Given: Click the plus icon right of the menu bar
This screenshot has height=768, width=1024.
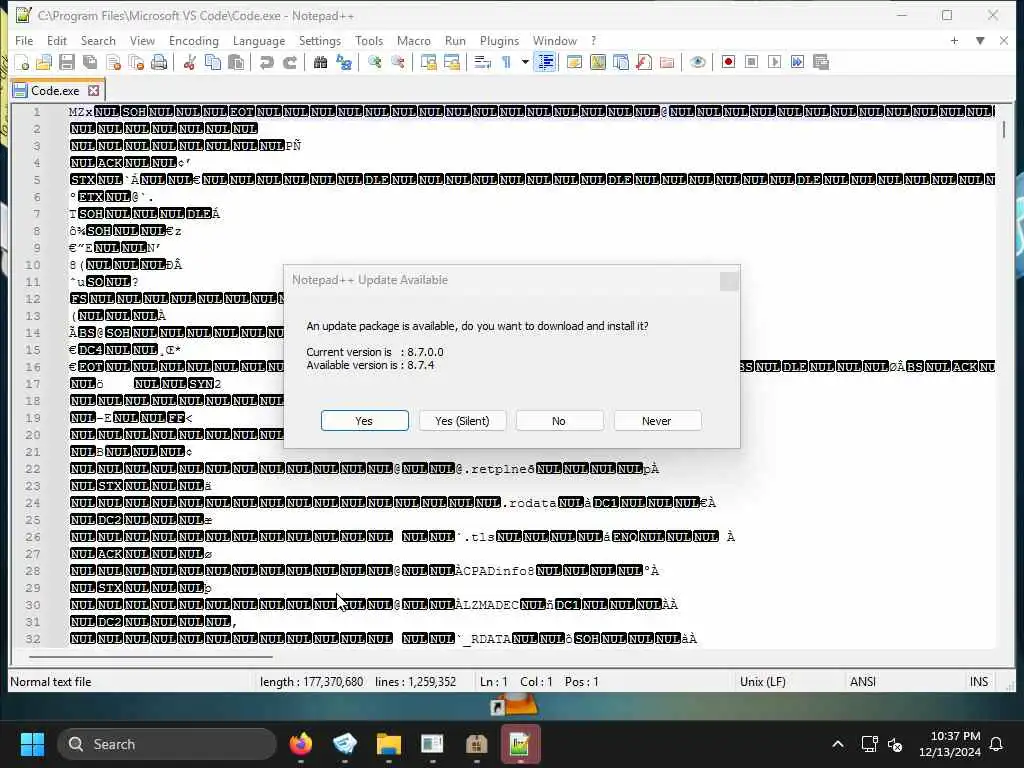Looking at the screenshot, I should [954, 40].
